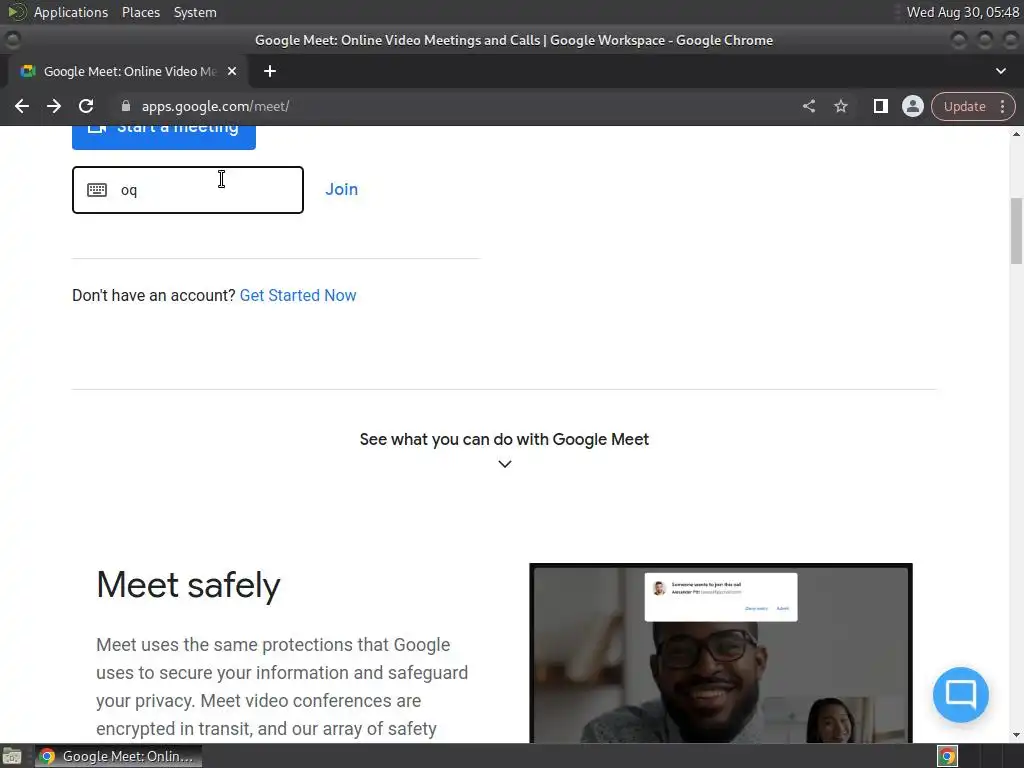
Task: Click the page vertical scrollbar thumb
Action: tap(1016, 231)
